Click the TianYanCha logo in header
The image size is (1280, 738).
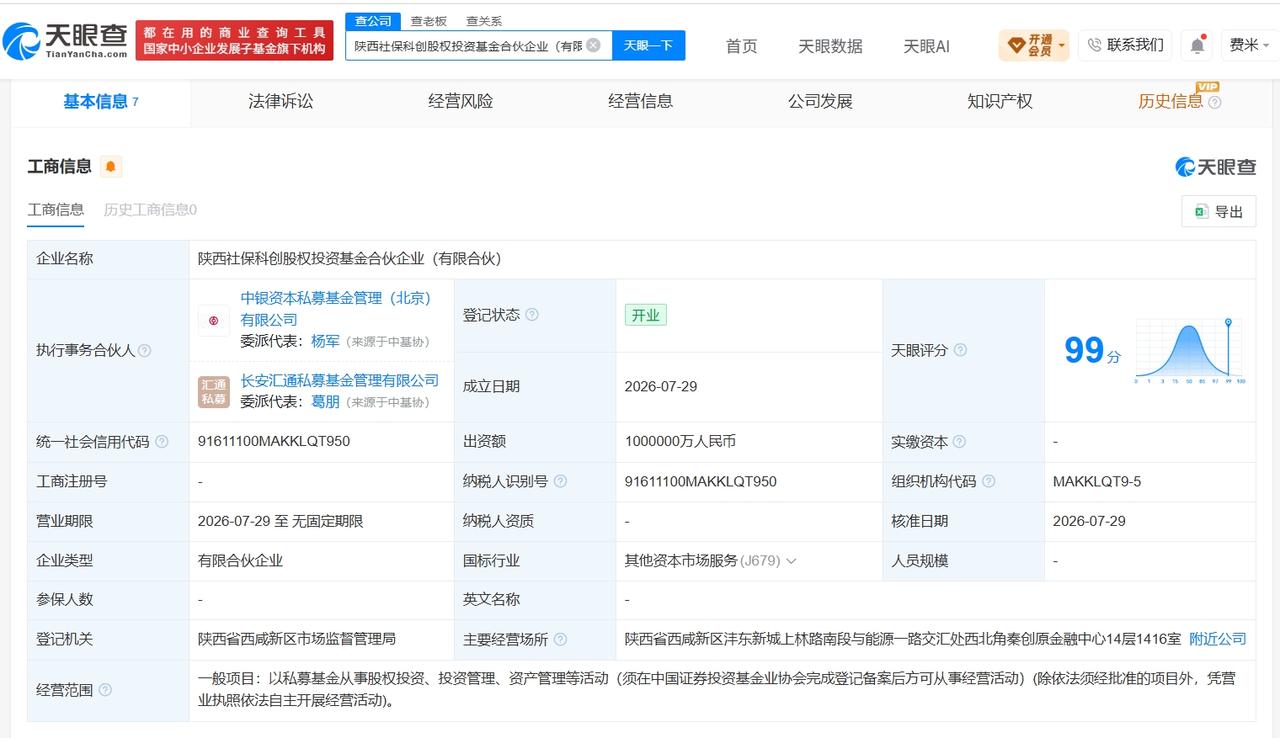pyautogui.click(x=65, y=40)
